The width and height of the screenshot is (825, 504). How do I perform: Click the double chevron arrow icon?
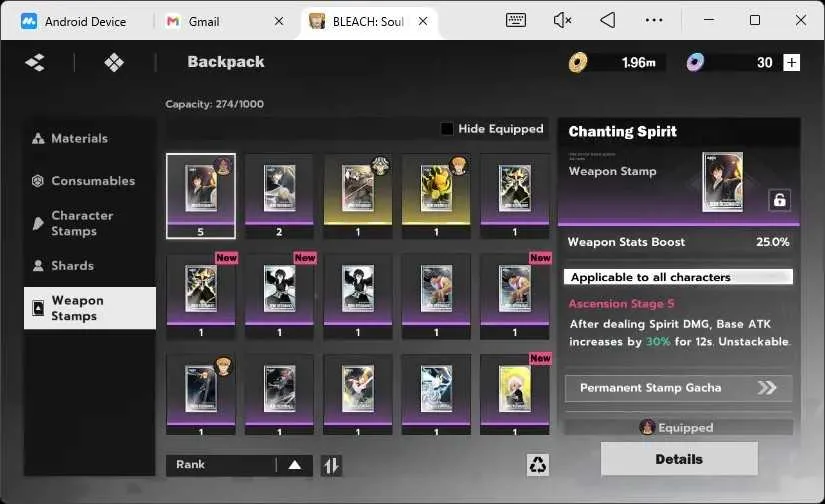[767, 388]
